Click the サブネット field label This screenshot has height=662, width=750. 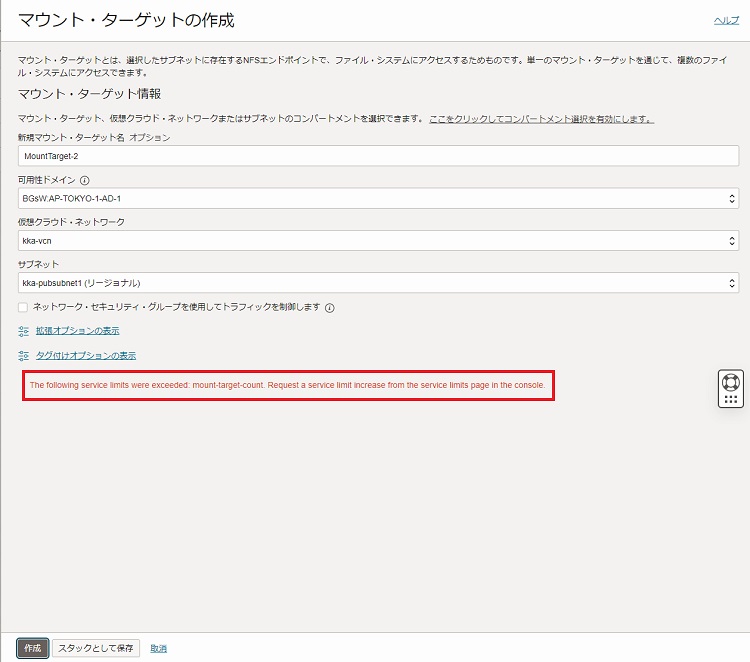pyautogui.click(x=38, y=264)
